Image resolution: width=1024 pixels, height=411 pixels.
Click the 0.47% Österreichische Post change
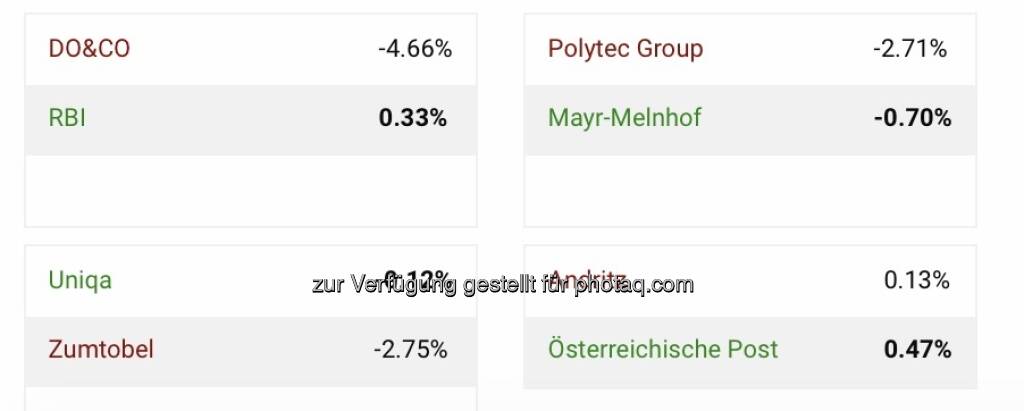click(917, 350)
